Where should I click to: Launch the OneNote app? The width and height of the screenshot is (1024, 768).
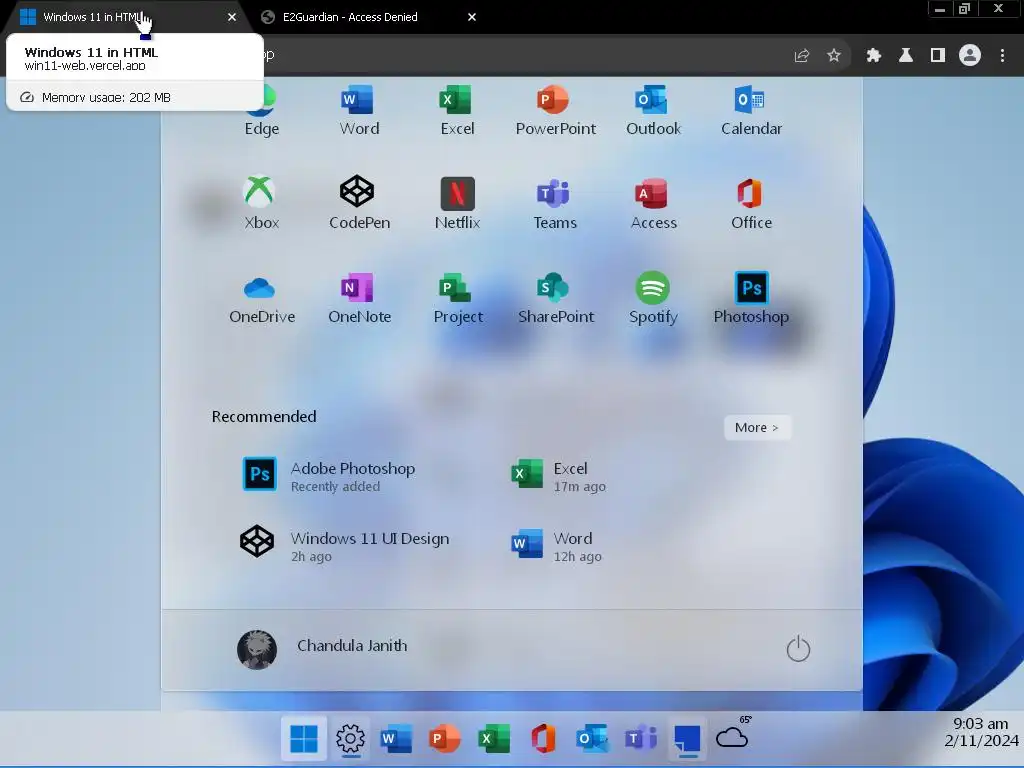[359, 298]
